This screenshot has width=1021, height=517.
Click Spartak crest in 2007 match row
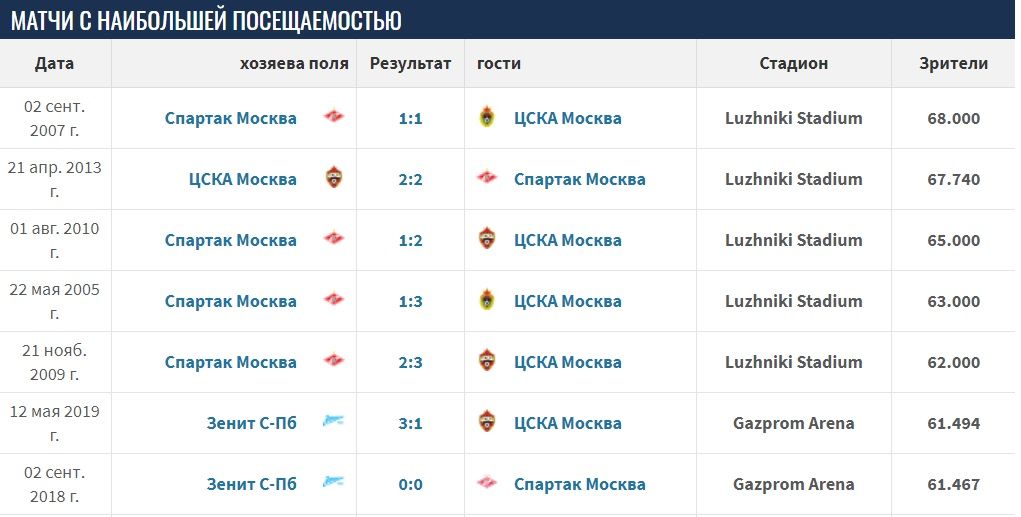[333, 117]
